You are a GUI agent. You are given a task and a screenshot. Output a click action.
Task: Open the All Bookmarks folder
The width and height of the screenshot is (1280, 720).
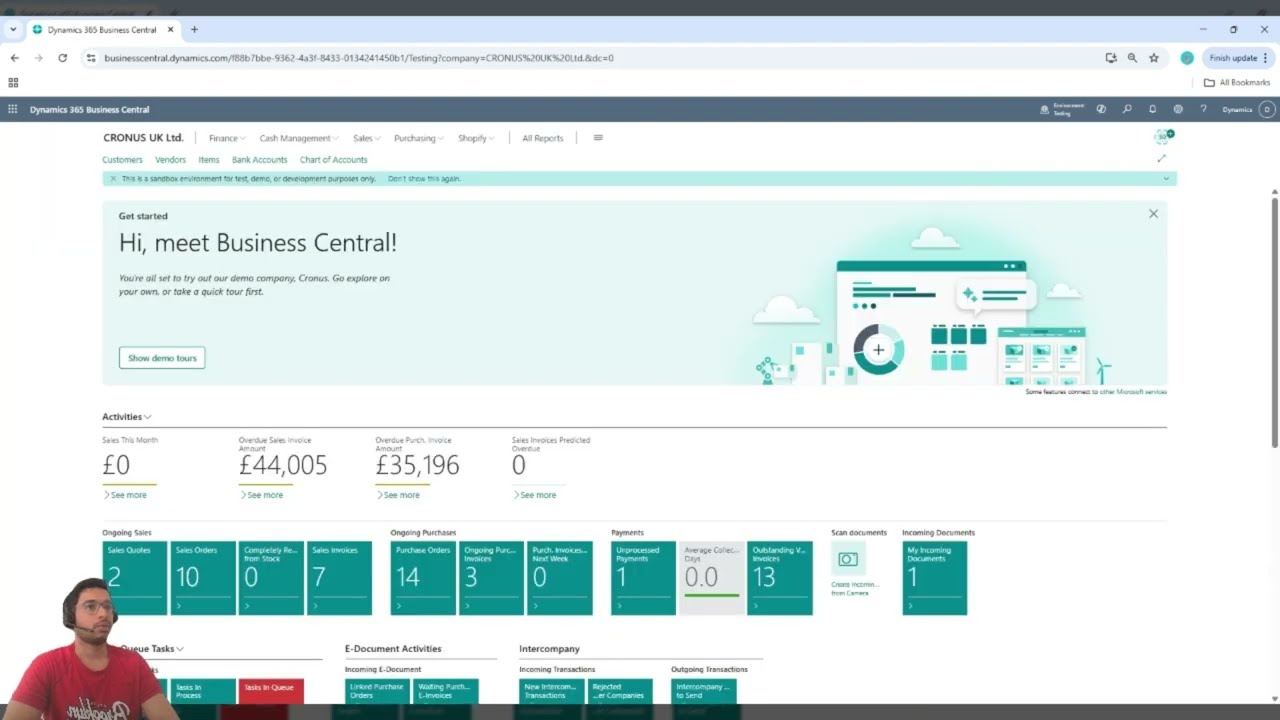(1237, 82)
